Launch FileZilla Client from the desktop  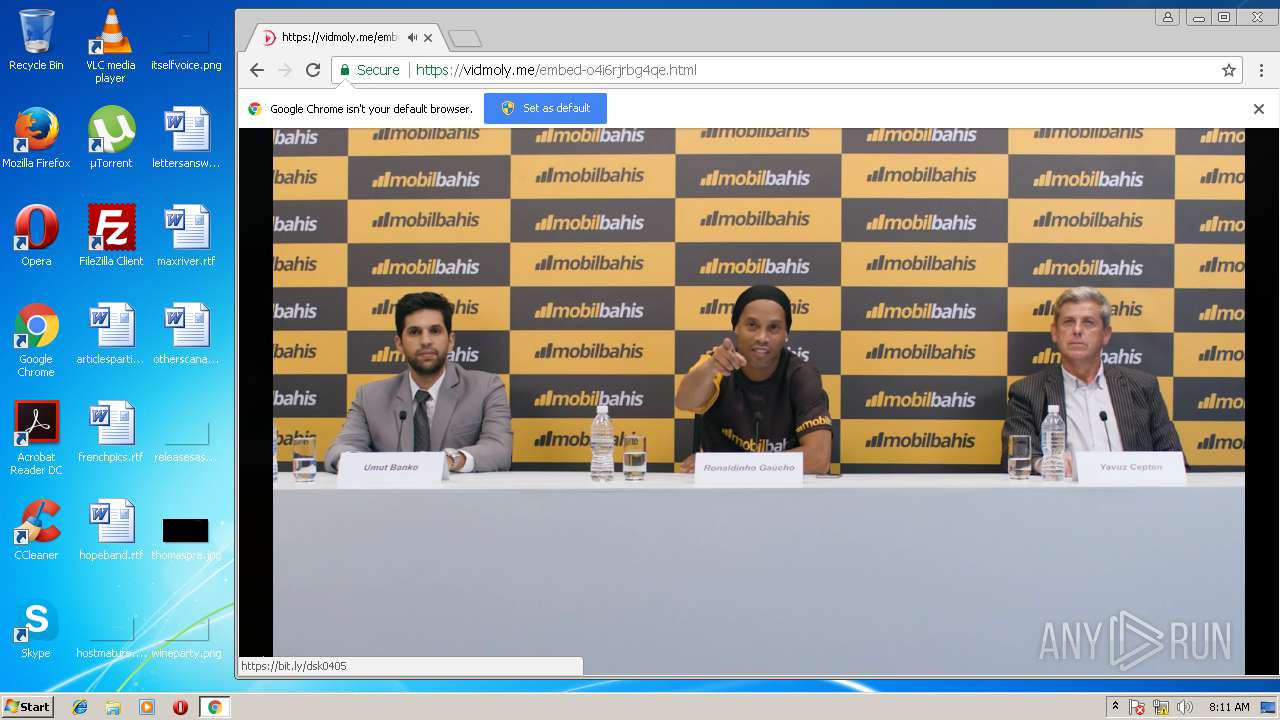coord(110,235)
